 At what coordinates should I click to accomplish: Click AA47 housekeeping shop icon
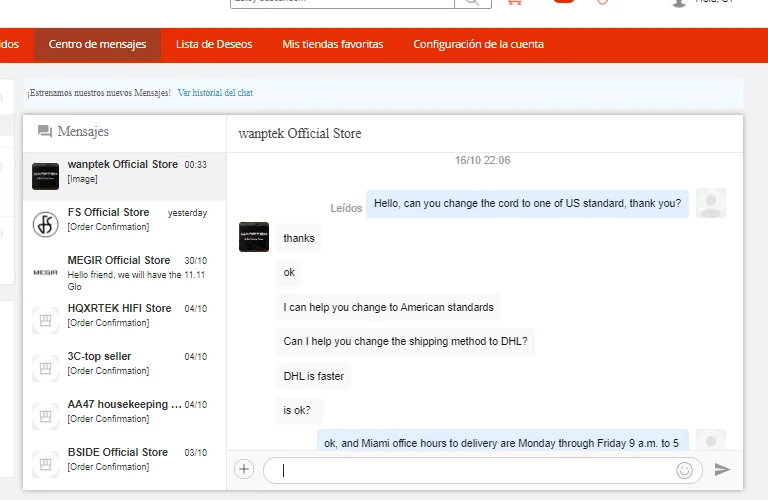(46, 416)
